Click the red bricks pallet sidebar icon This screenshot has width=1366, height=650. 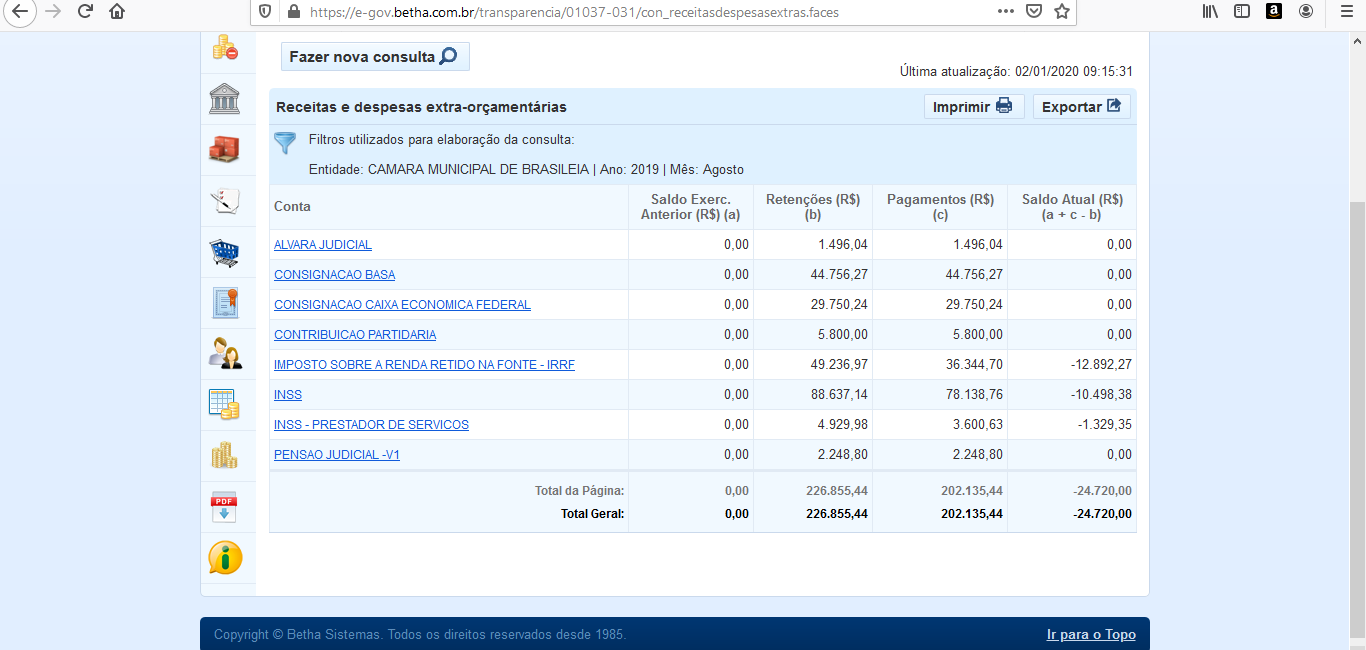225,150
